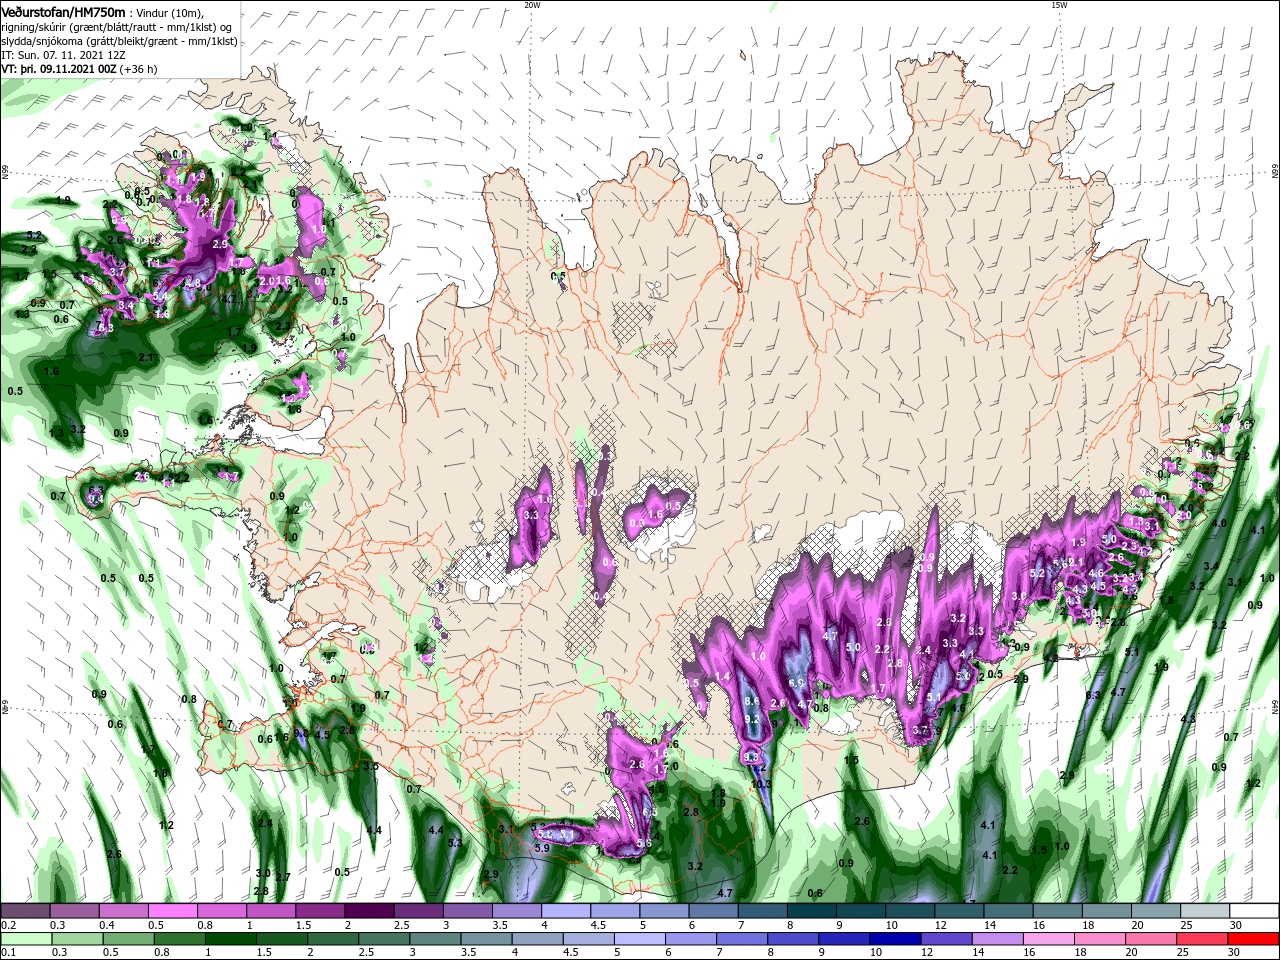1280x960 pixels.
Task: Click the 'Veðurstofan/HM750m' map title
Action: coord(63,11)
